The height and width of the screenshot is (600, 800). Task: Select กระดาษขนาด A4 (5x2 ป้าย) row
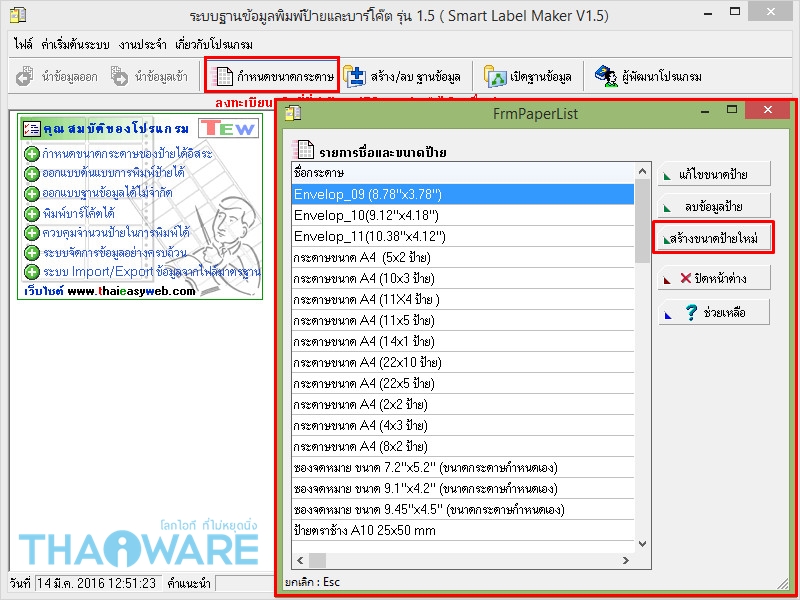coord(463,257)
